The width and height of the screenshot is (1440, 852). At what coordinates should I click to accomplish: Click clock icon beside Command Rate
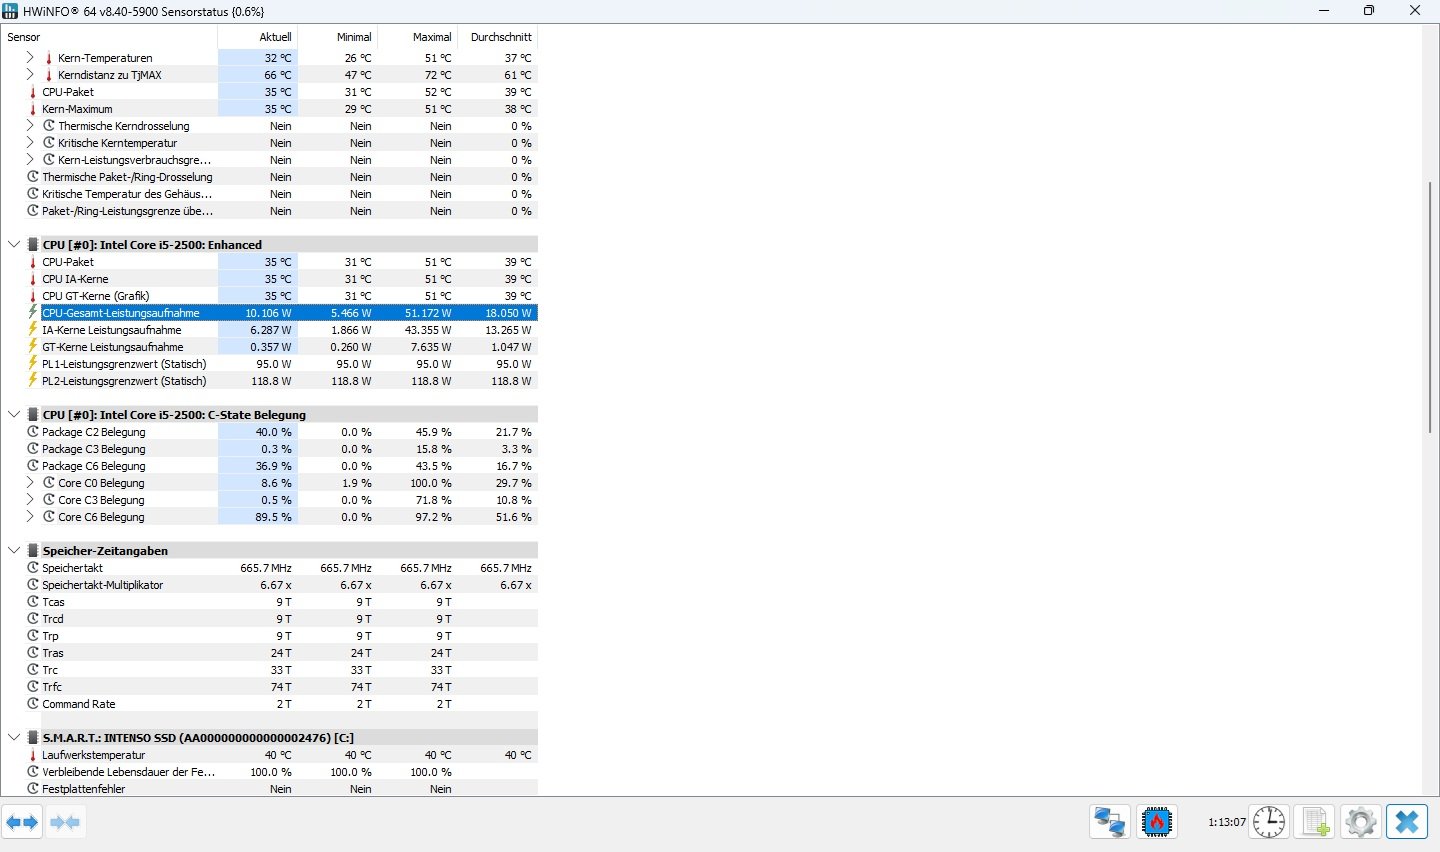point(33,704)
